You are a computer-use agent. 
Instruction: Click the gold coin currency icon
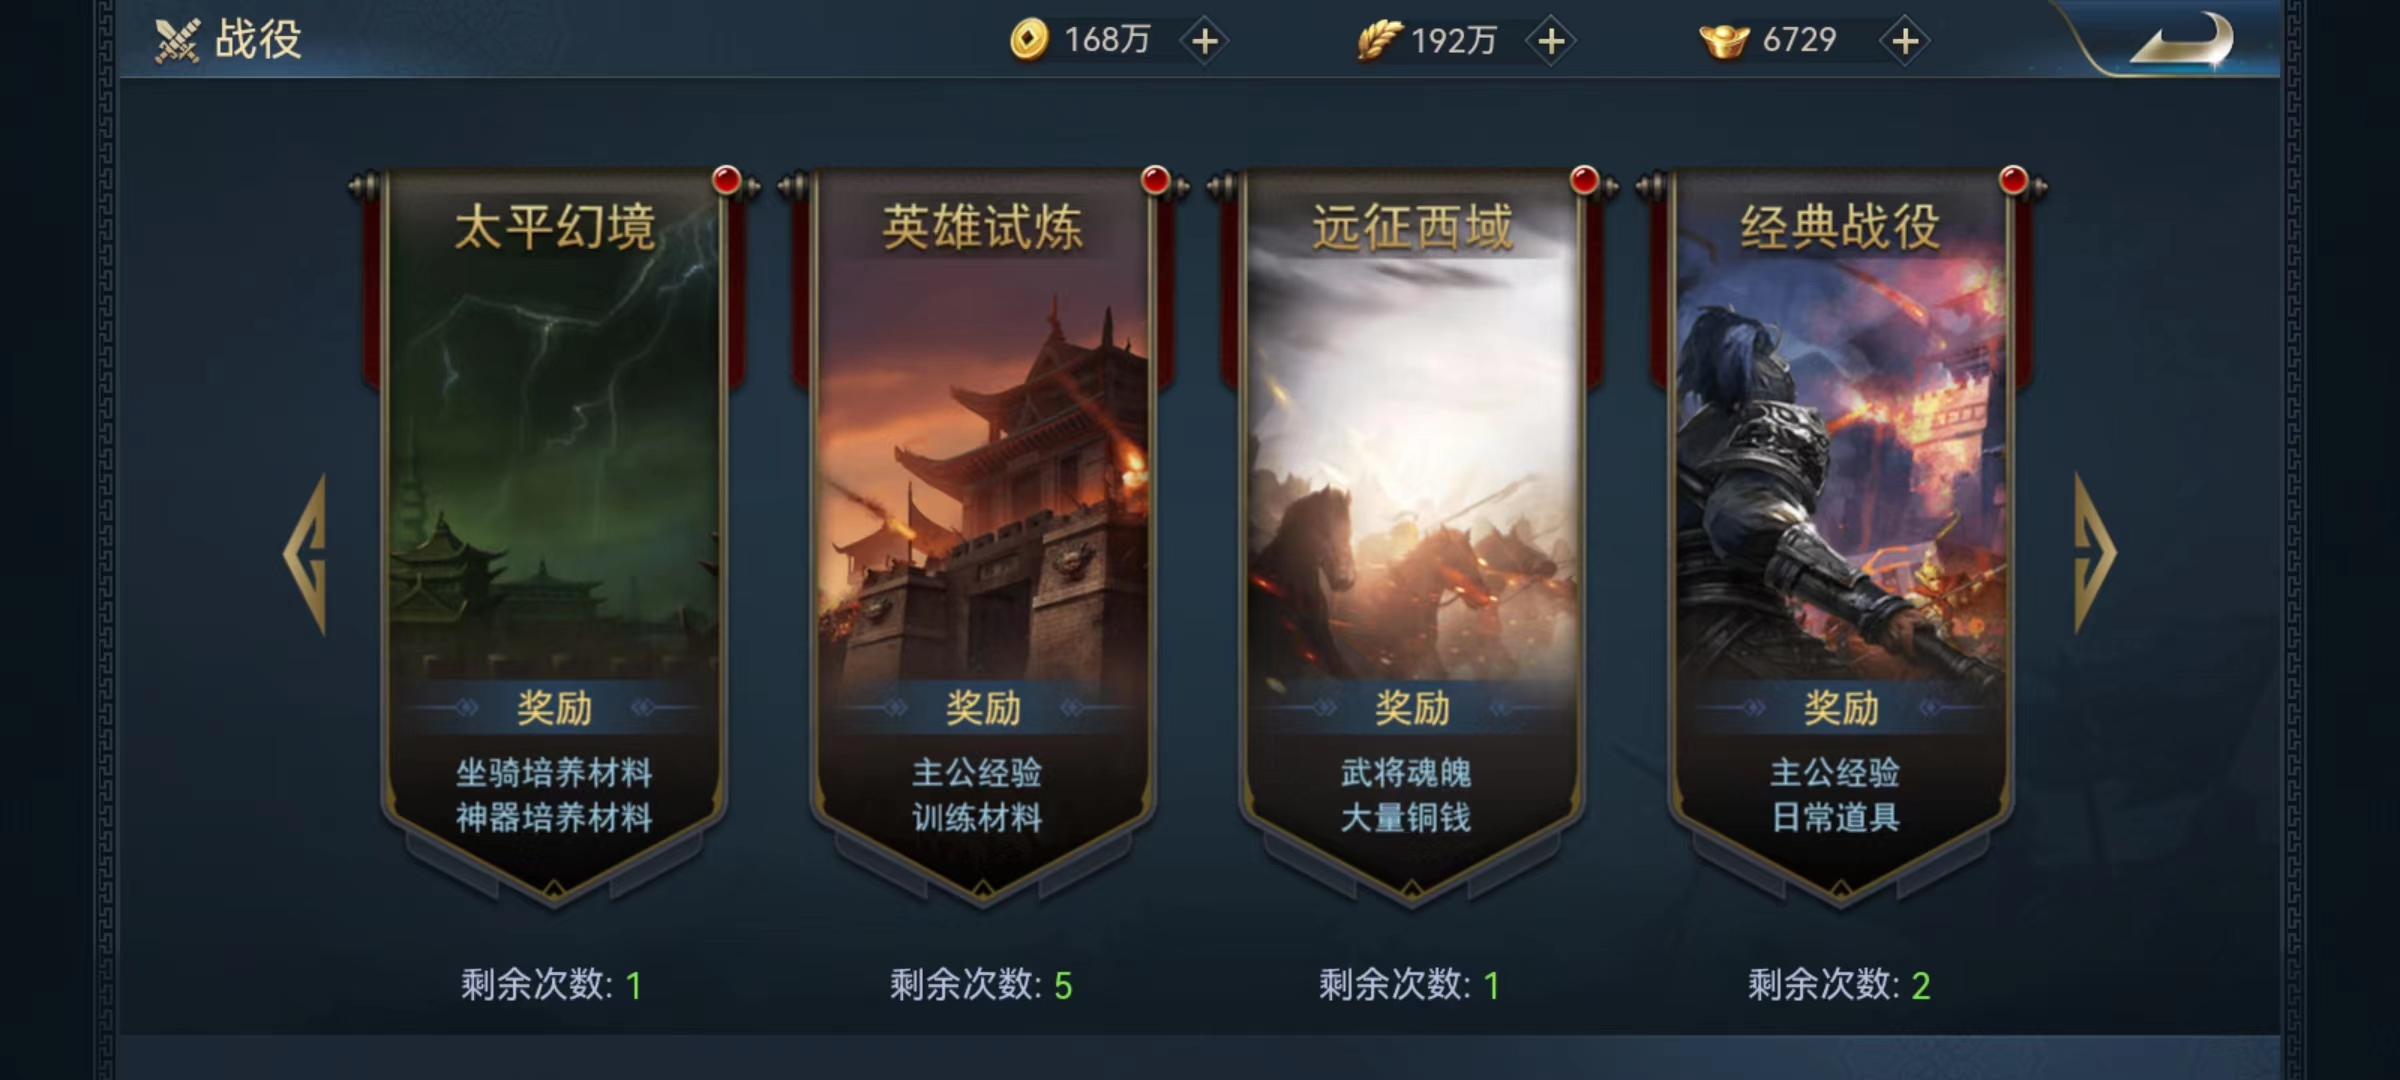tap(1029, 40)
